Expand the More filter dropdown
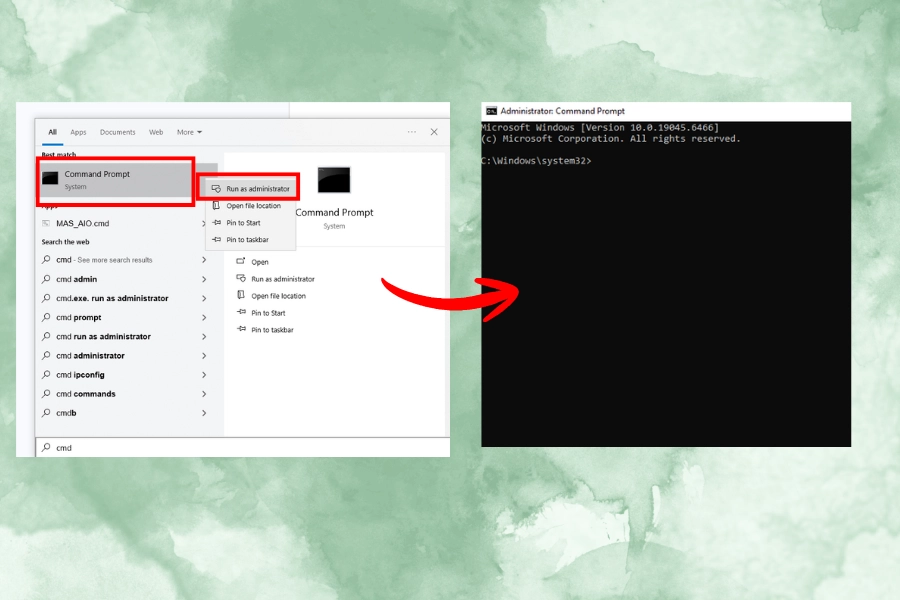 click(x=189, y=132)
